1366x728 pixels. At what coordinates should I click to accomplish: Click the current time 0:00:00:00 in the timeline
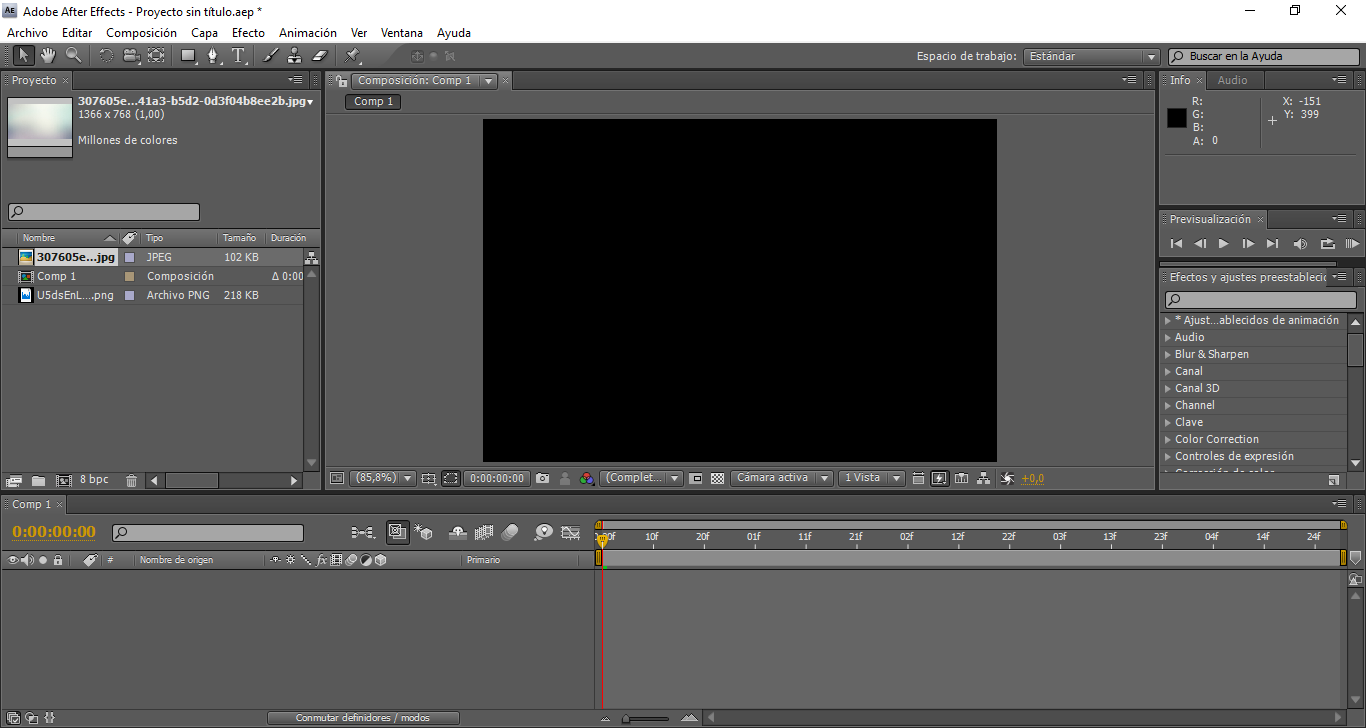[54, 532]
